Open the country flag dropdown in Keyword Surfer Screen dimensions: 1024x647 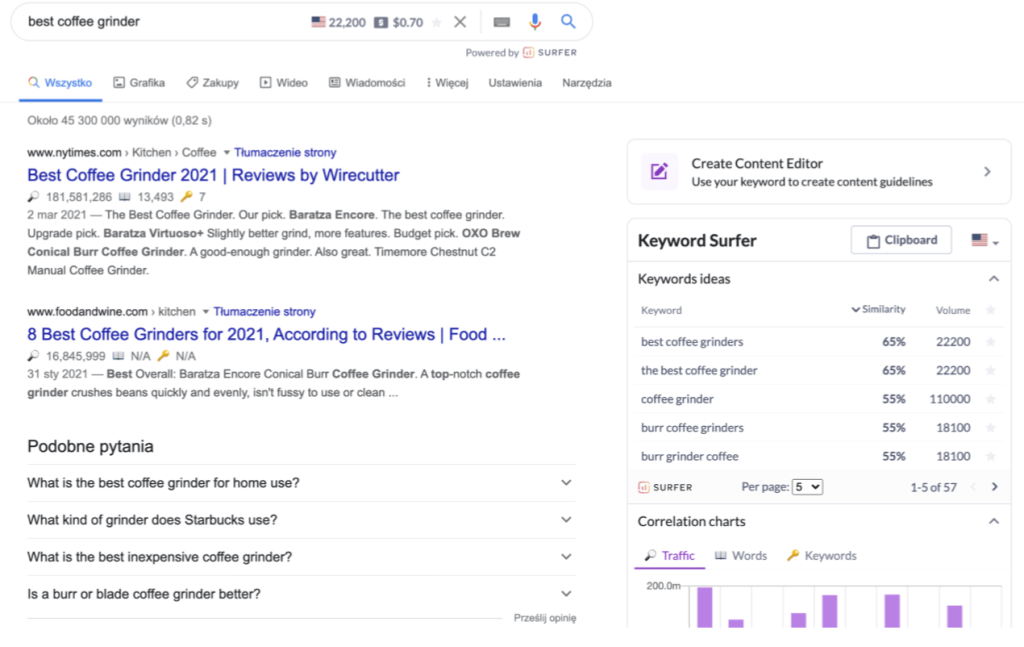985,240
